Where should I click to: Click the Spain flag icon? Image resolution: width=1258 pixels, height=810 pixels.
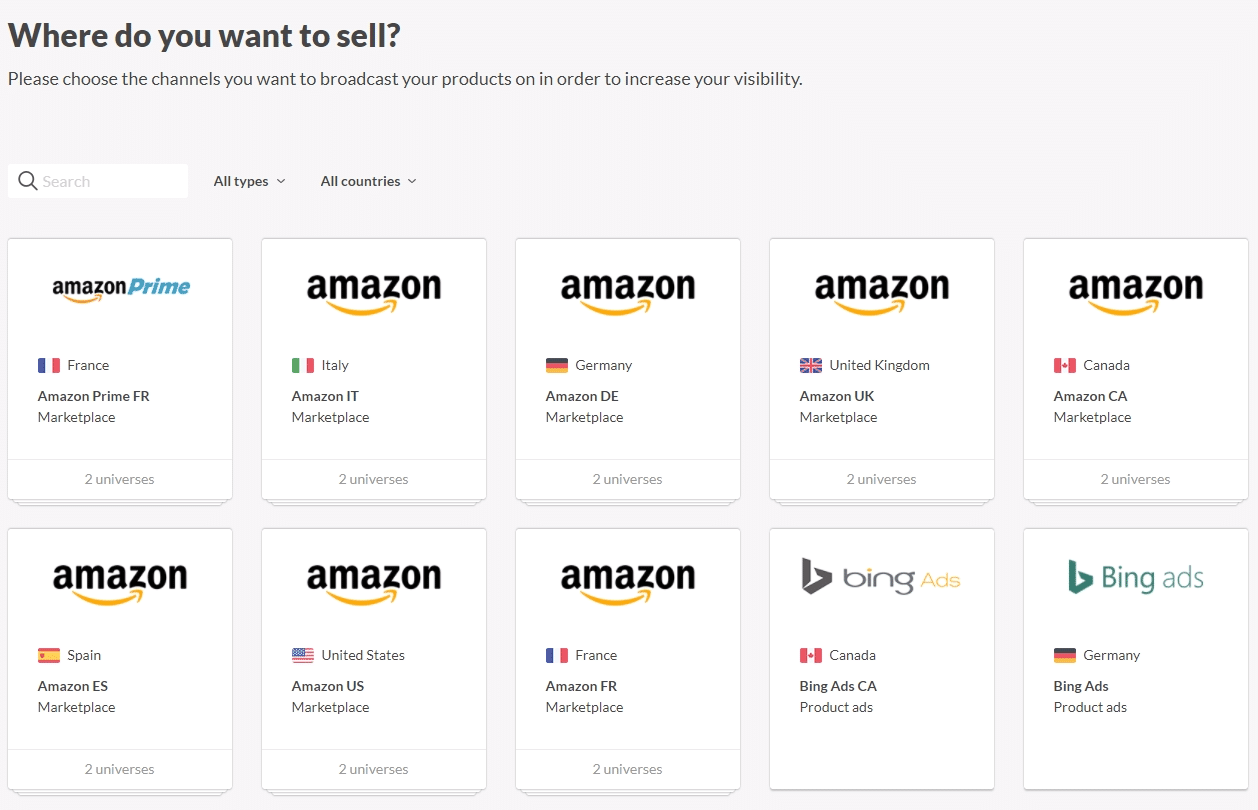pyautogui.click(x=49, y=655)
